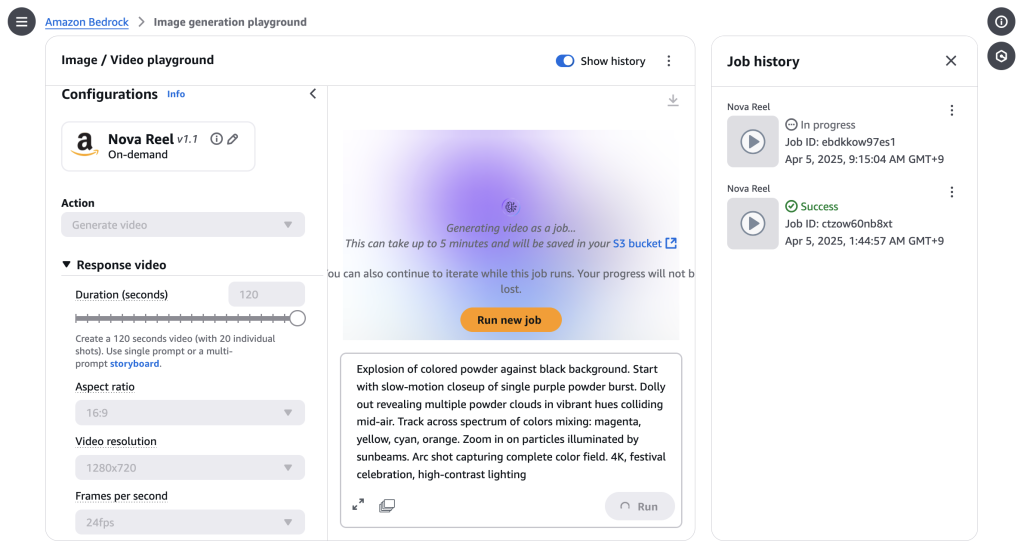Collapse the Configurations panel with chevron

pos(312,94)
